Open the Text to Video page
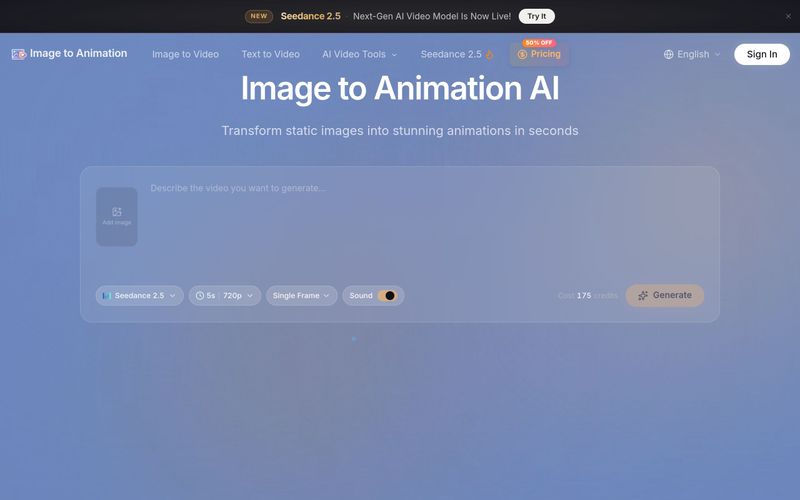Viewport: 800px width, 500px height. (x=270, y=54)
